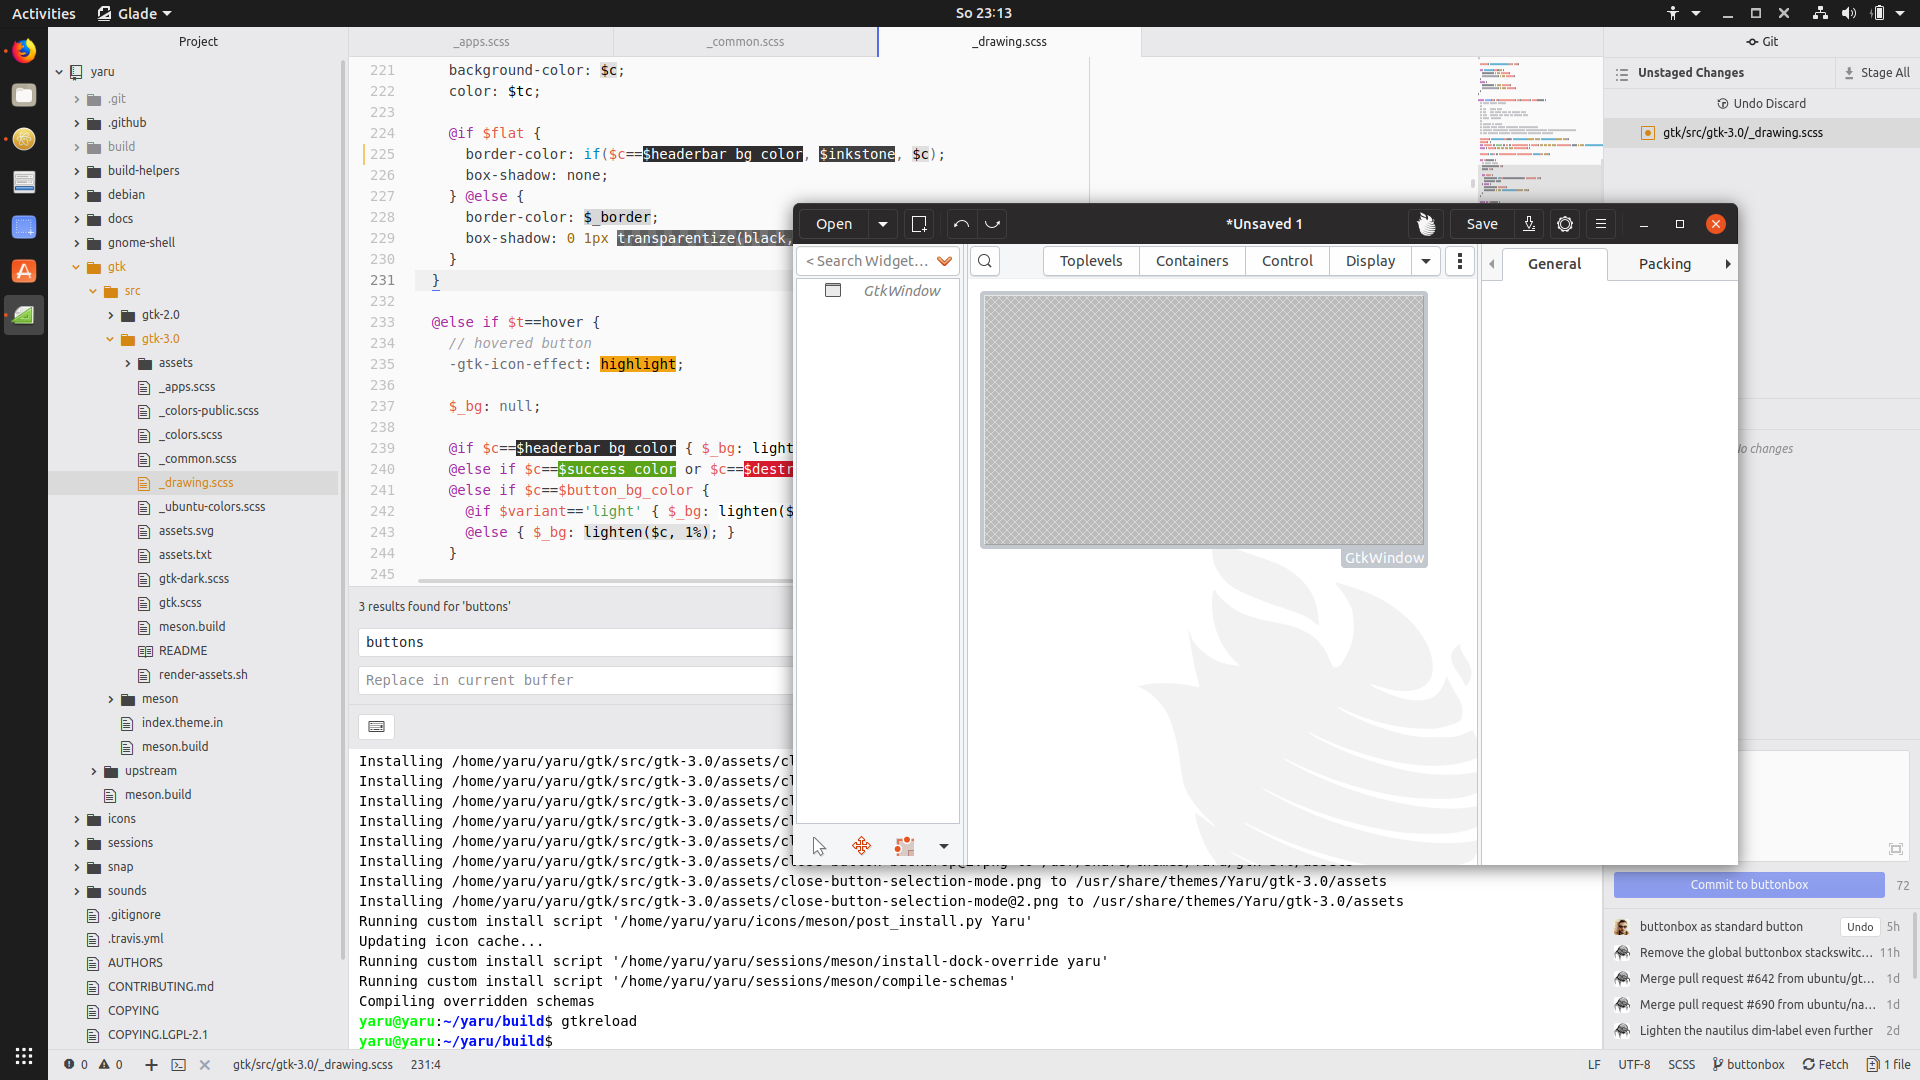1920x1080 pixels.
Task: Switch to the Packing properties tab
Action: (1664, 264)
